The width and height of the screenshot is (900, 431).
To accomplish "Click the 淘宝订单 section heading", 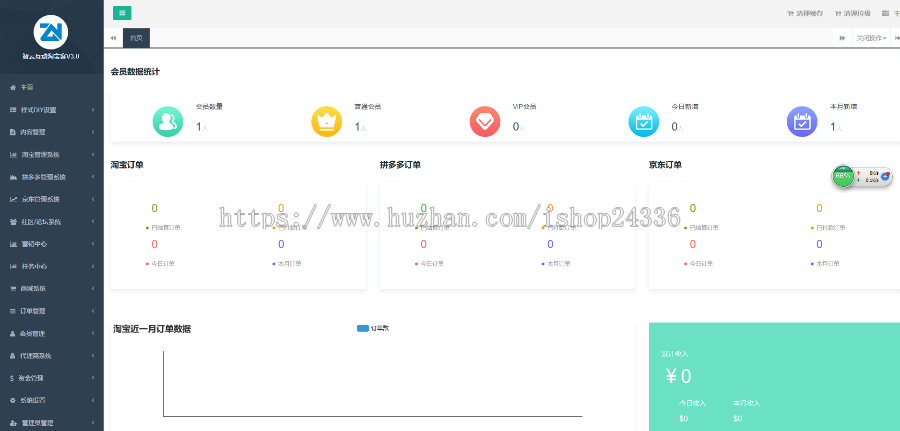I will pos(127,165).
